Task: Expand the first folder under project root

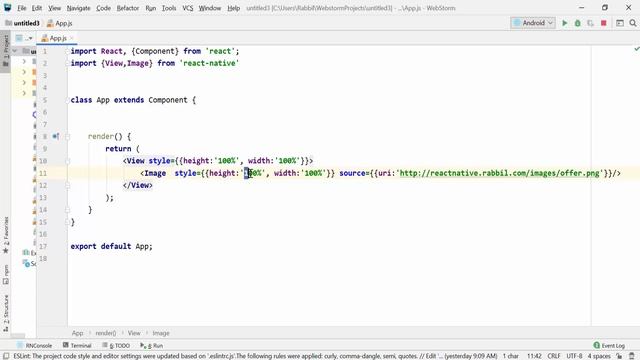Action: point(24,62)
